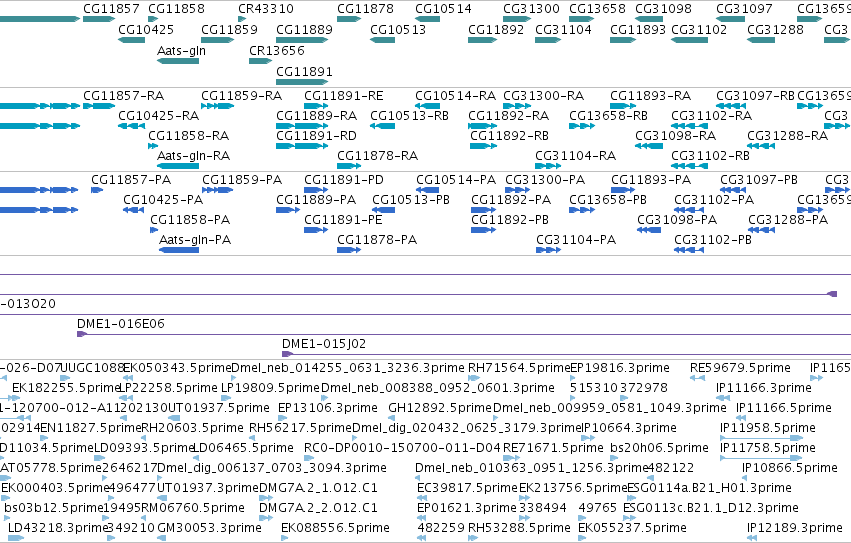Select the CG31300 gene label
Viewport: 851px width, 543px height.
[531, 9]
